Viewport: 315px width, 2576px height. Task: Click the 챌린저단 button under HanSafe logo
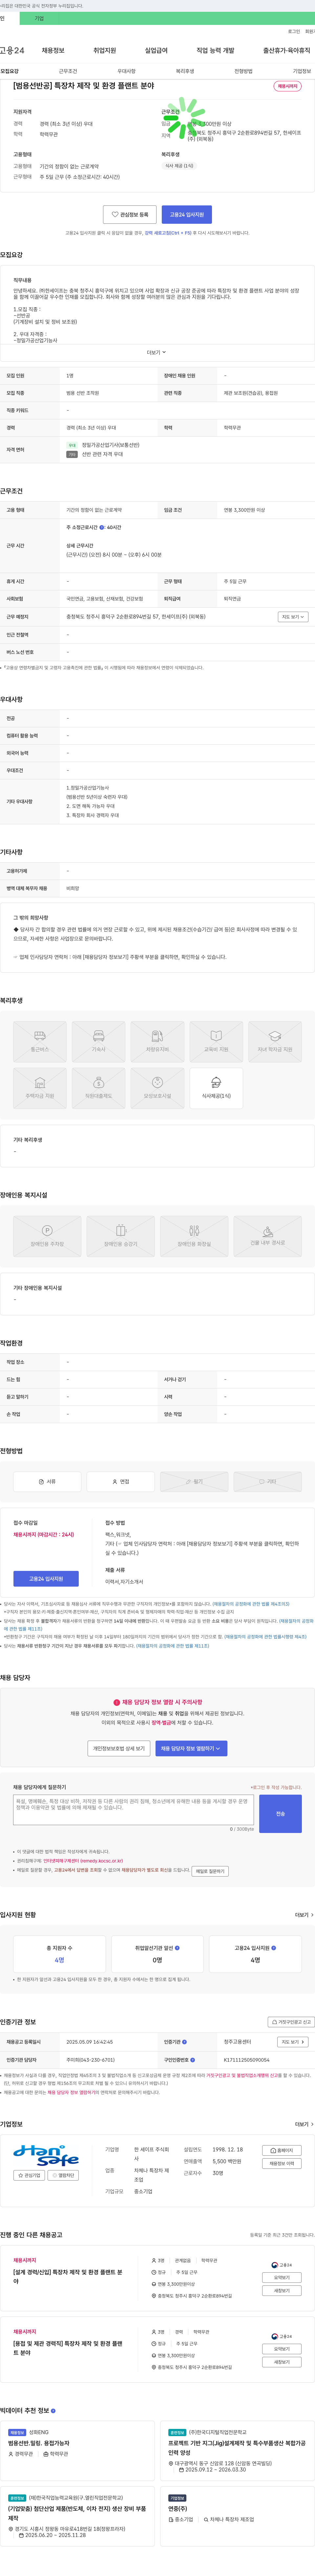(x=63, y=2175)
